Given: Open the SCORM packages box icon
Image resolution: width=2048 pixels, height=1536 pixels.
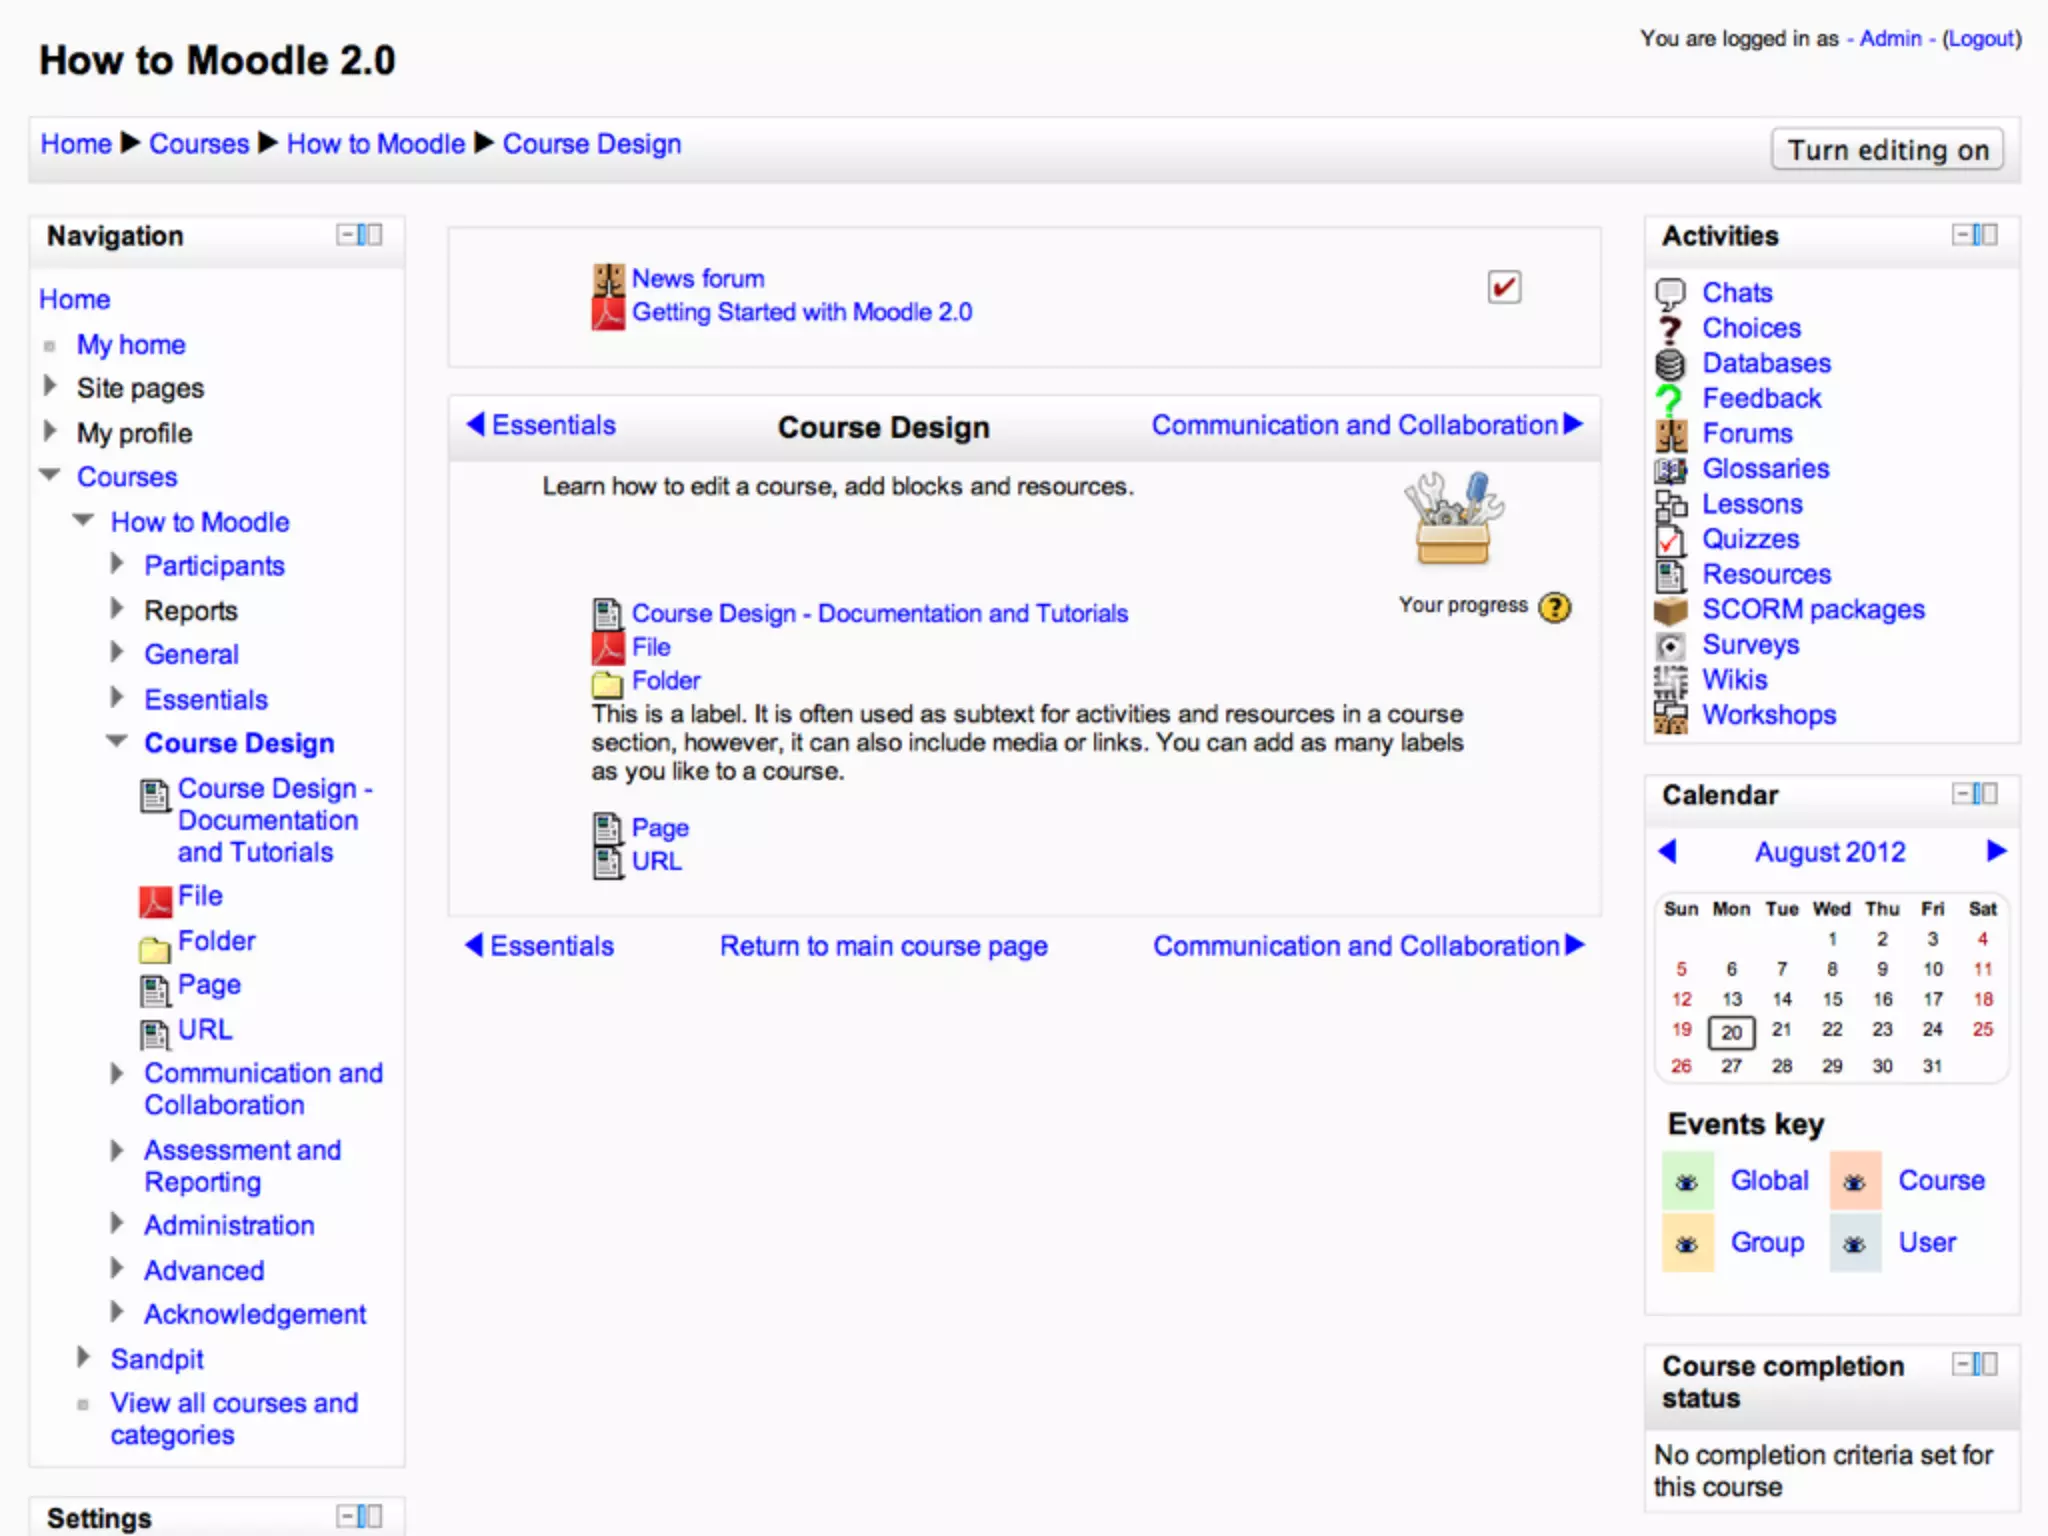Looking at the screenshot, I should point(1670,610).
